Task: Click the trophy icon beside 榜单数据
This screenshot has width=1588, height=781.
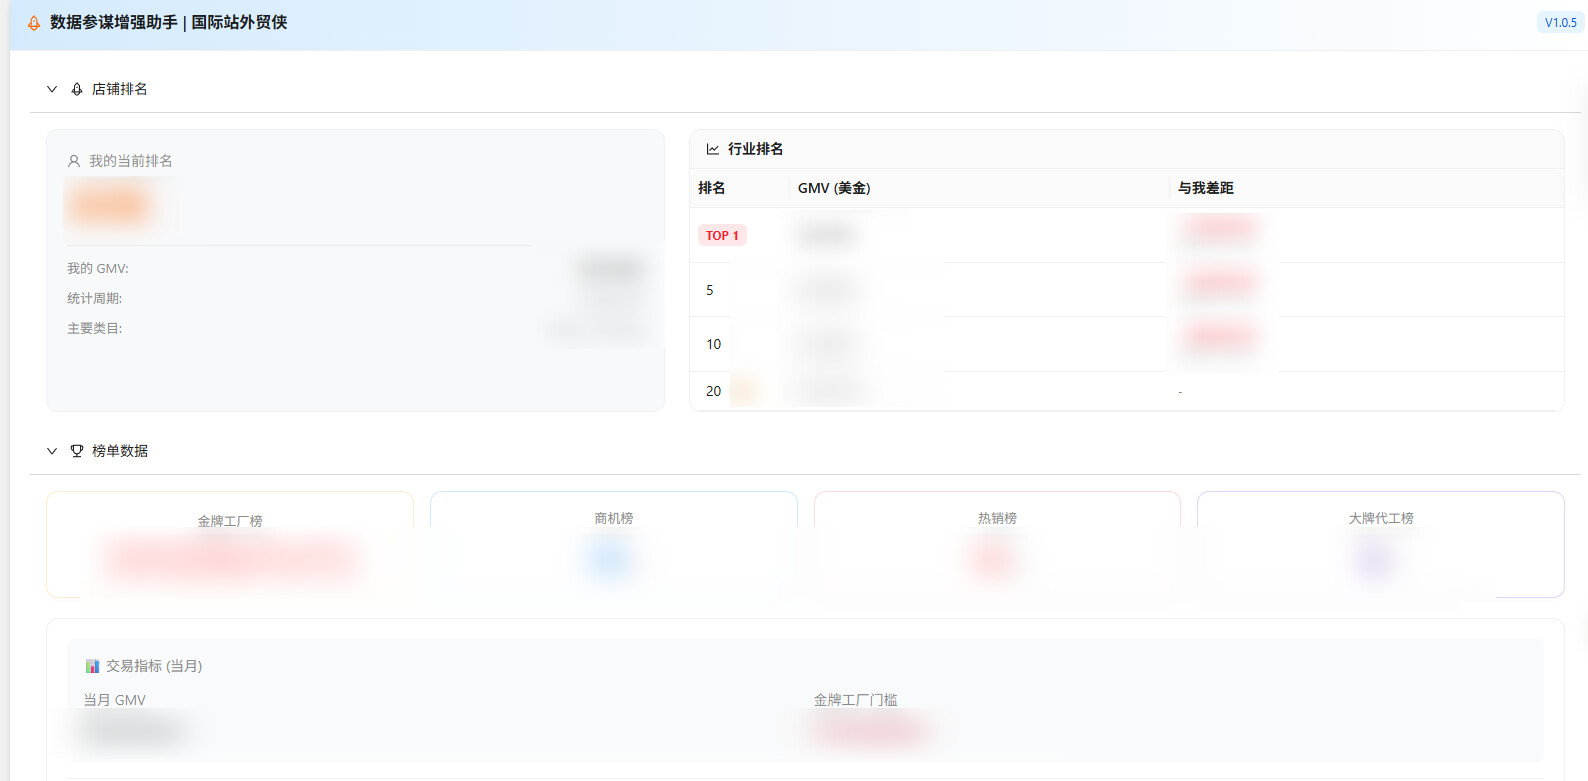Action: pos(77,451)
